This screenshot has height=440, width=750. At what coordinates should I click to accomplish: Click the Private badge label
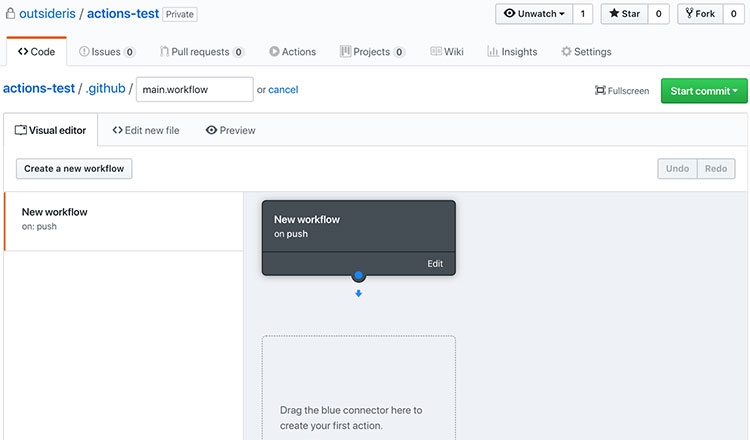click(x=180, y=14)
